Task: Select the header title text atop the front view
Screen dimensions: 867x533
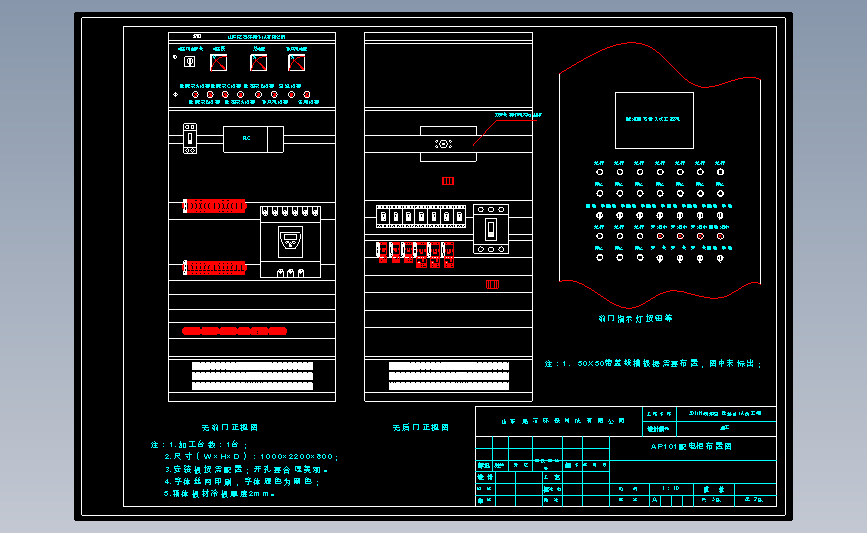Action: [257, 37]
